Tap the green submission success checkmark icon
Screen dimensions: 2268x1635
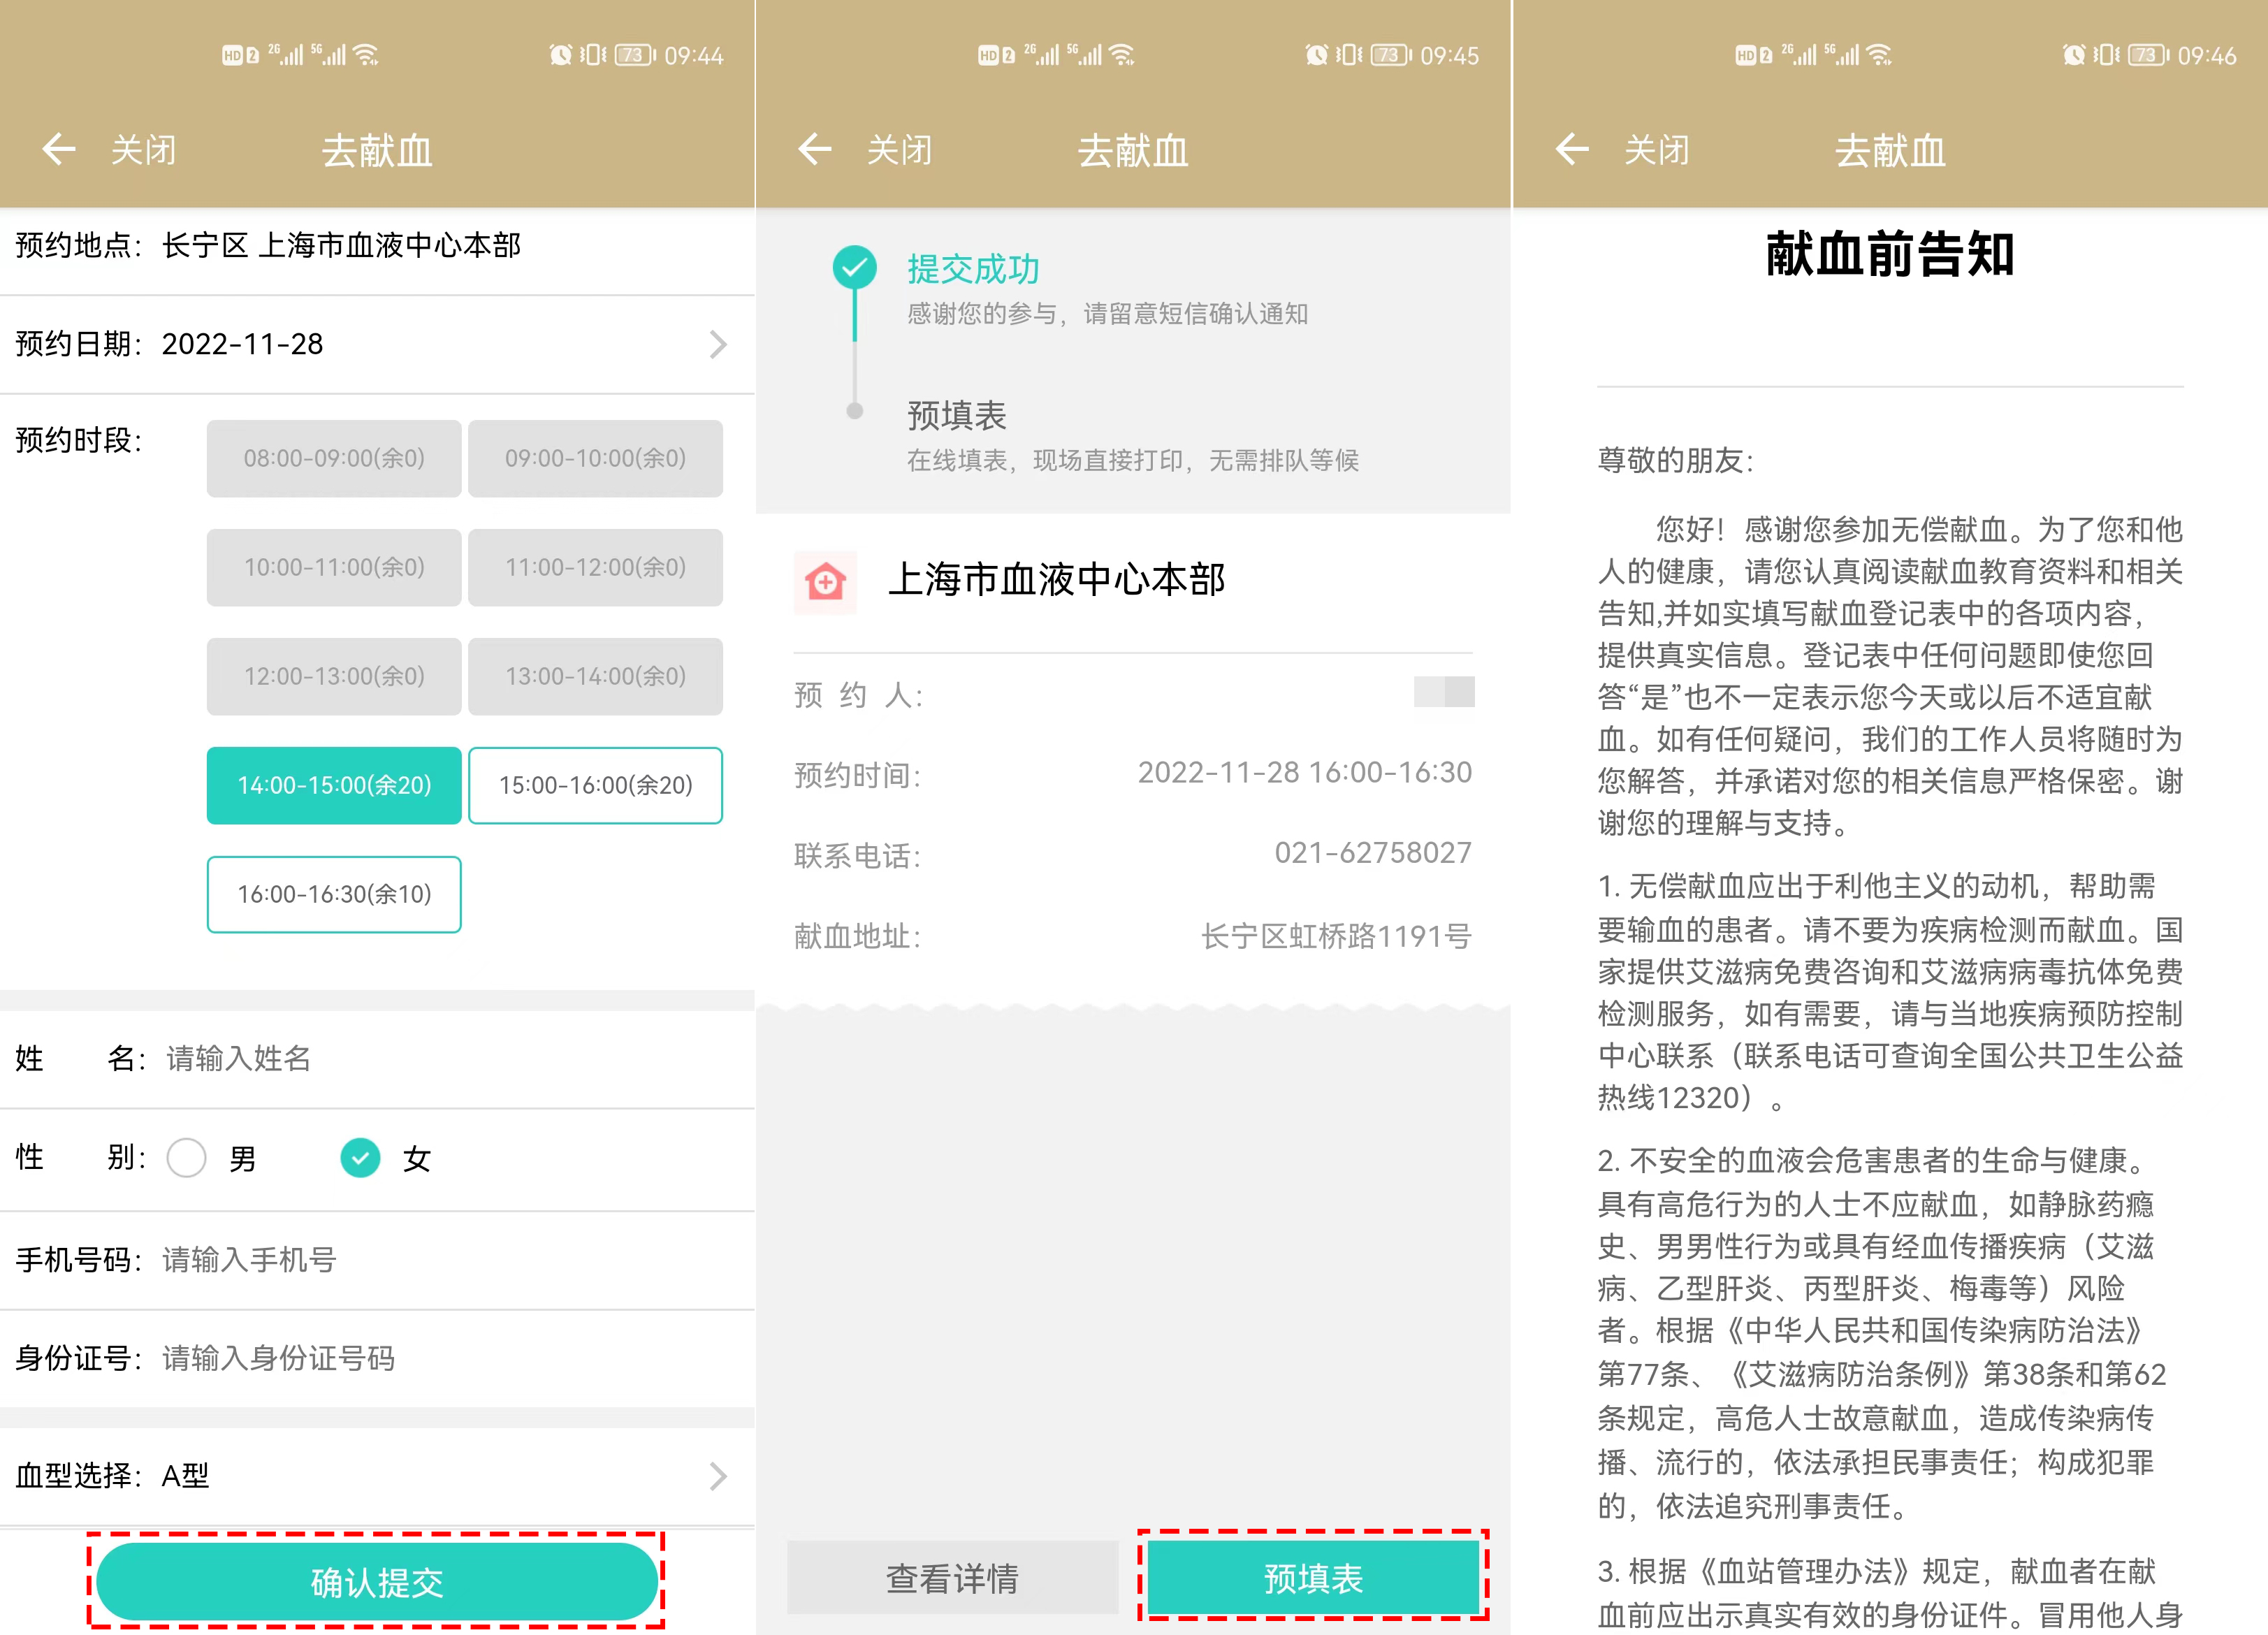click(x=854, y=267)
